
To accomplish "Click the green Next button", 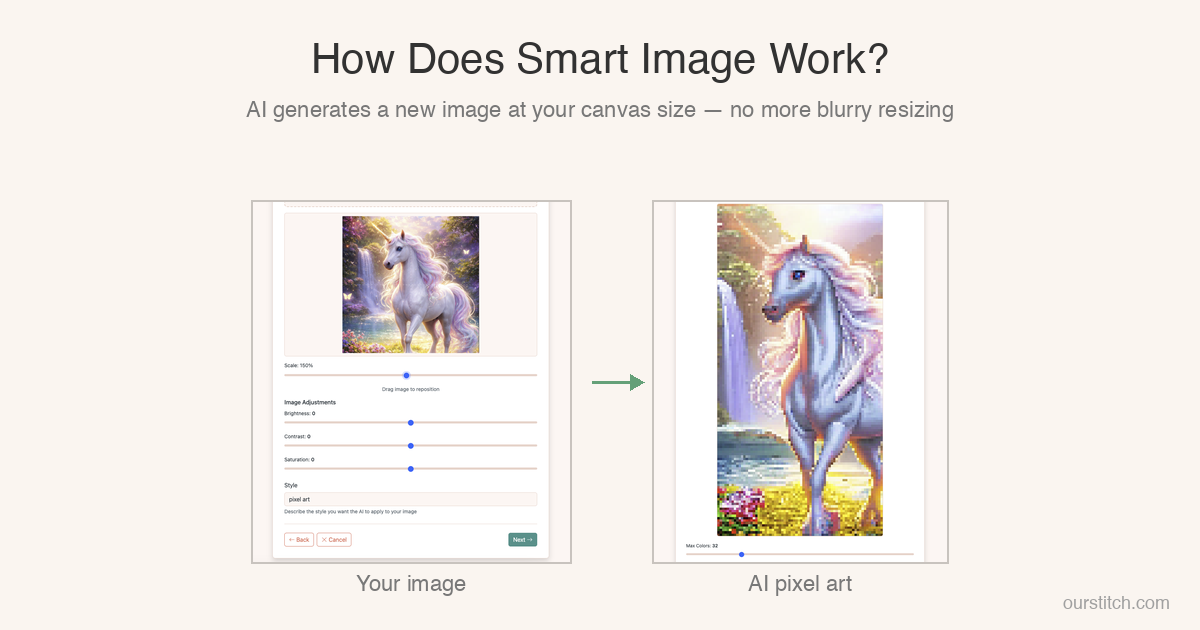I will [522, 540].
